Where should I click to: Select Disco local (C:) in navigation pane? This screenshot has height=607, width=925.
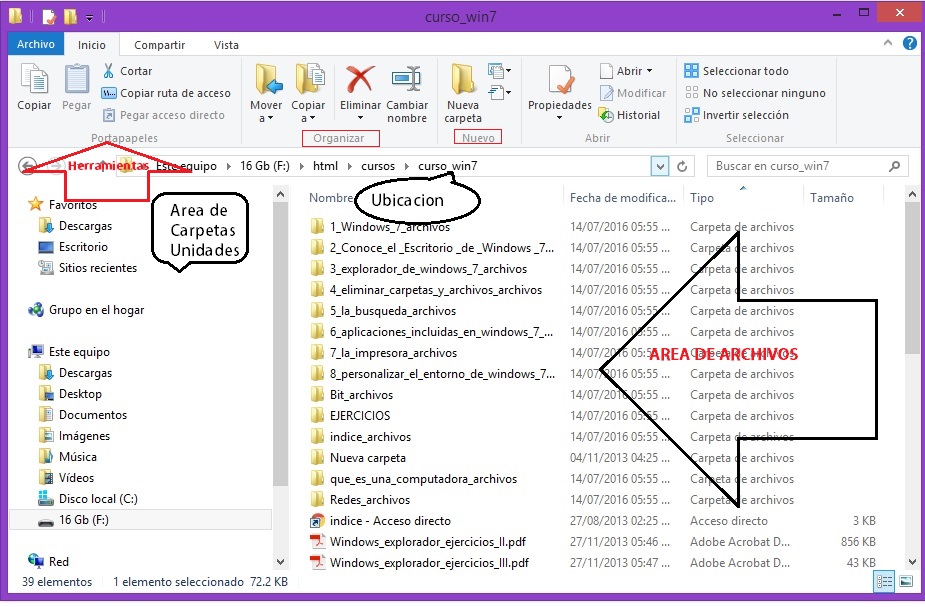tap(98, 498)
